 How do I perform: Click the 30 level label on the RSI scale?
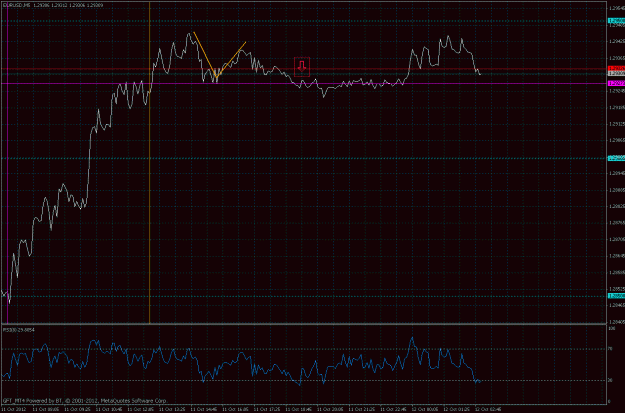click(x=610, y=380)
